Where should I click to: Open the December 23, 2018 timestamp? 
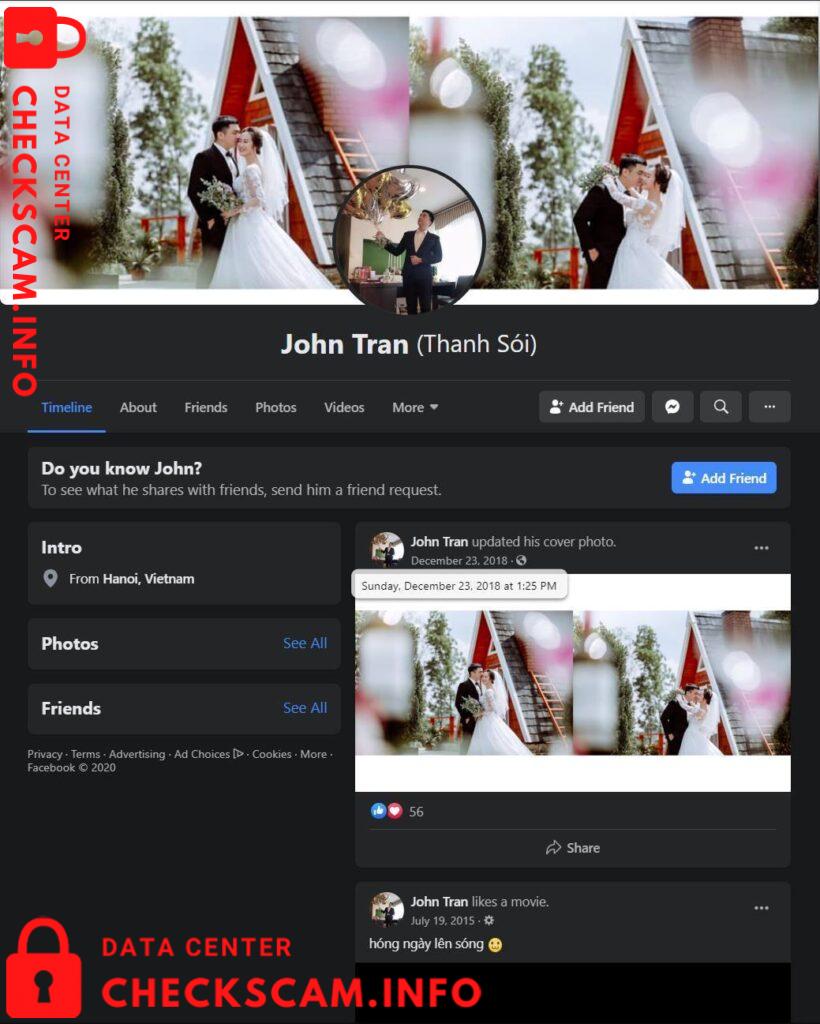coord(459,560)
